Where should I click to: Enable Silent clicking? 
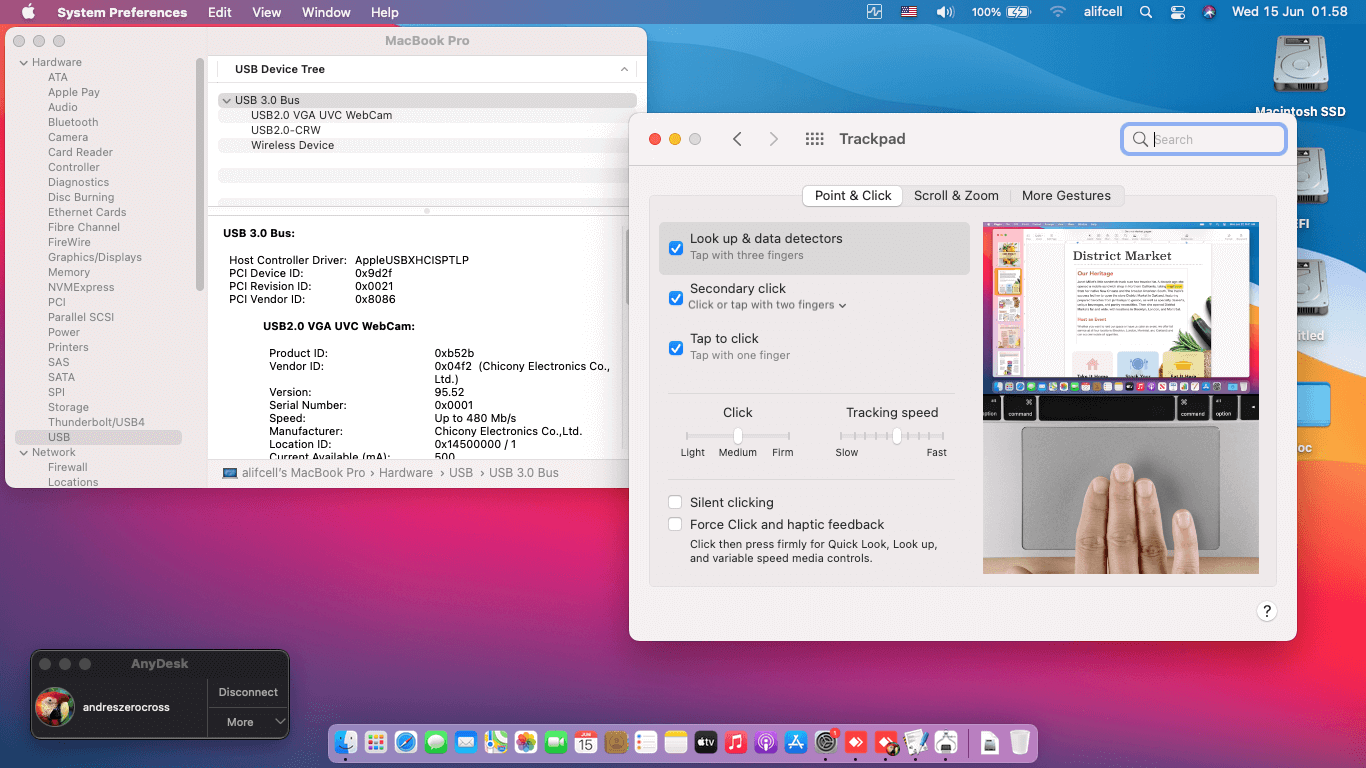(x=675, y=502)
